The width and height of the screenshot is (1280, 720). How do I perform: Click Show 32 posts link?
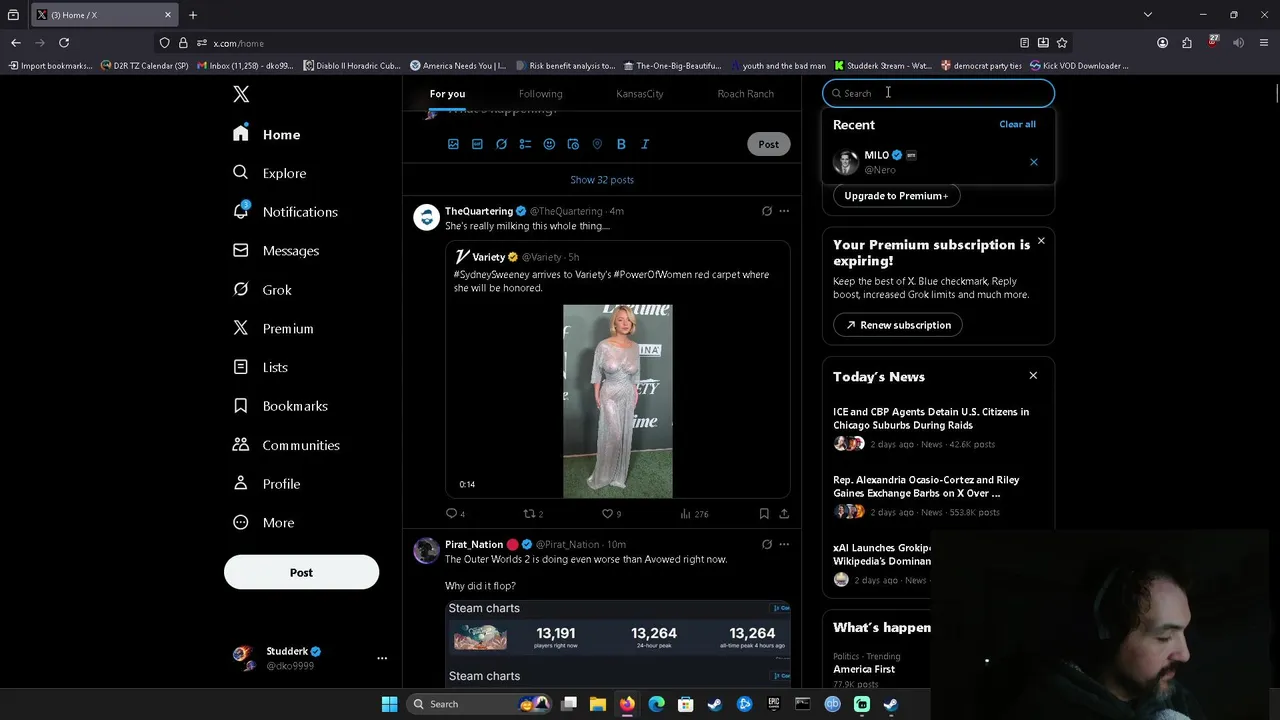click(602, 180)
